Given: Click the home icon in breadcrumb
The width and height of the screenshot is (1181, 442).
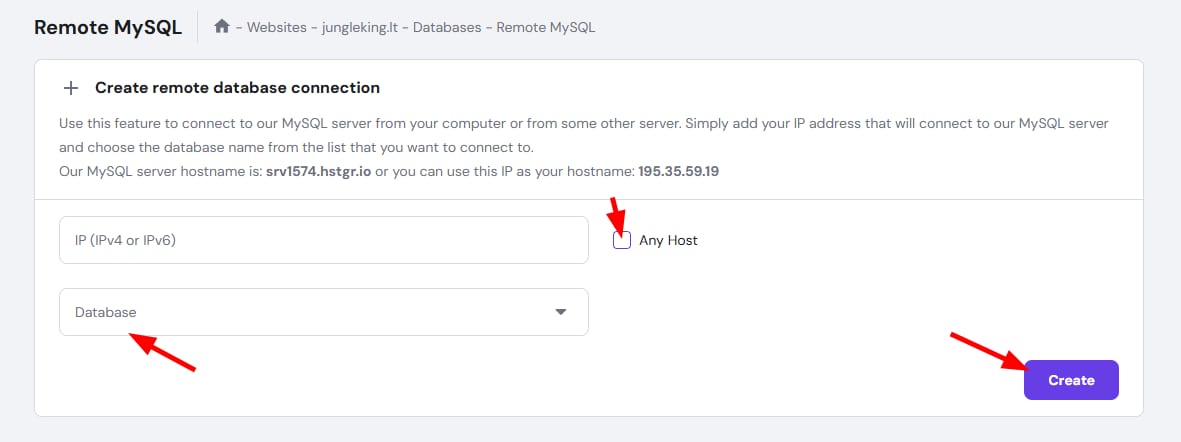Looking at the screenshot, I should point(221,27).
